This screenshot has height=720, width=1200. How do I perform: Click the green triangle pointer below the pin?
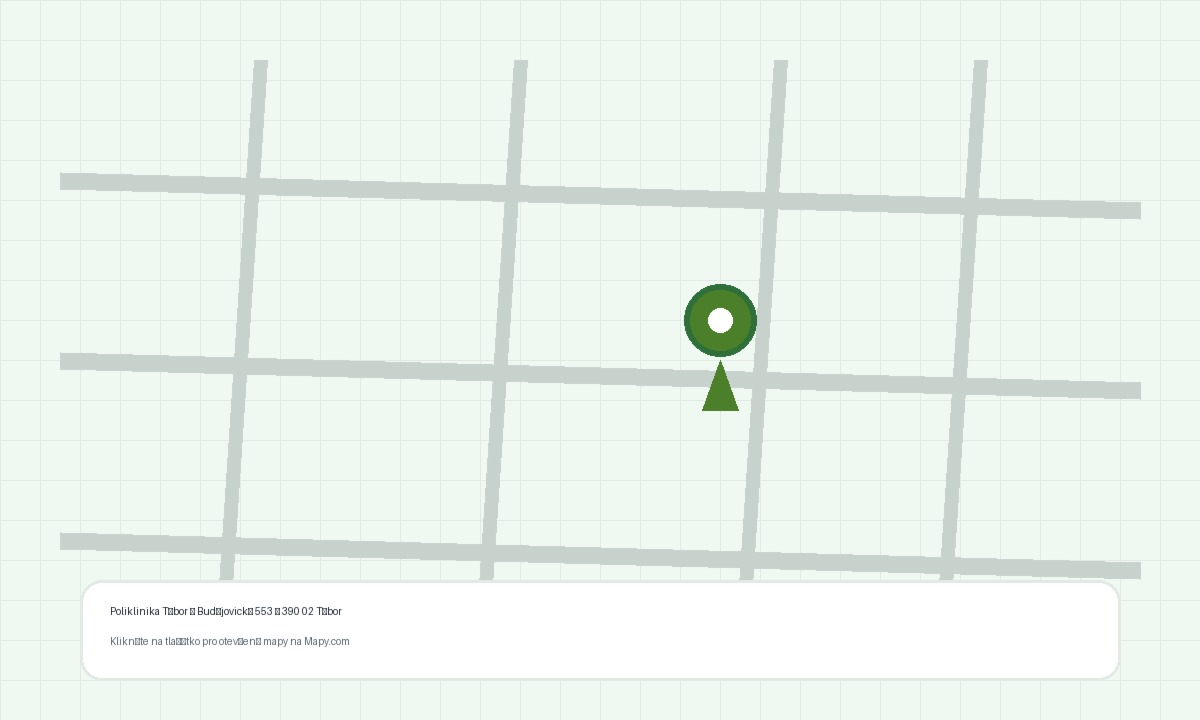pyautogui.click(x=720, y=392)
